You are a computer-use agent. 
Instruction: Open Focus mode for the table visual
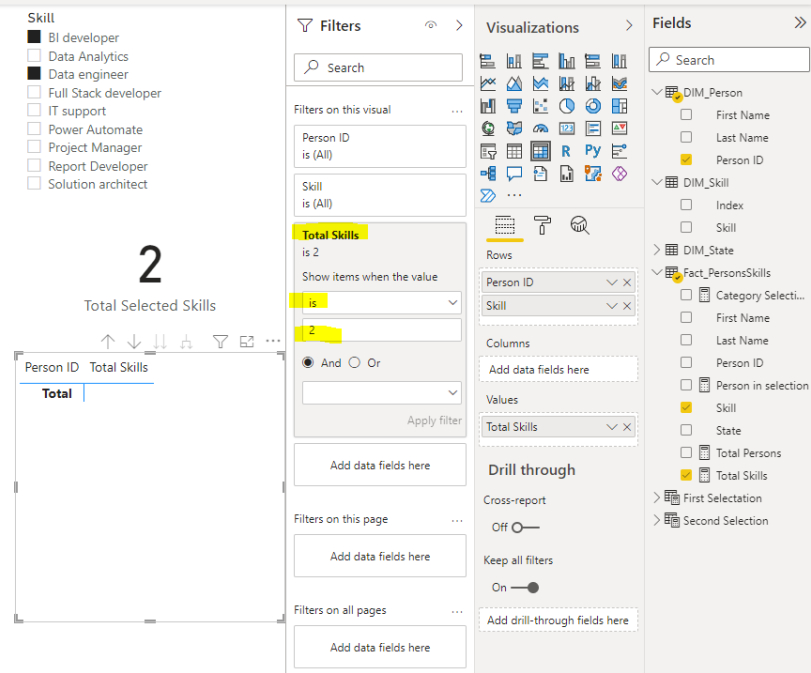(247, 341)
